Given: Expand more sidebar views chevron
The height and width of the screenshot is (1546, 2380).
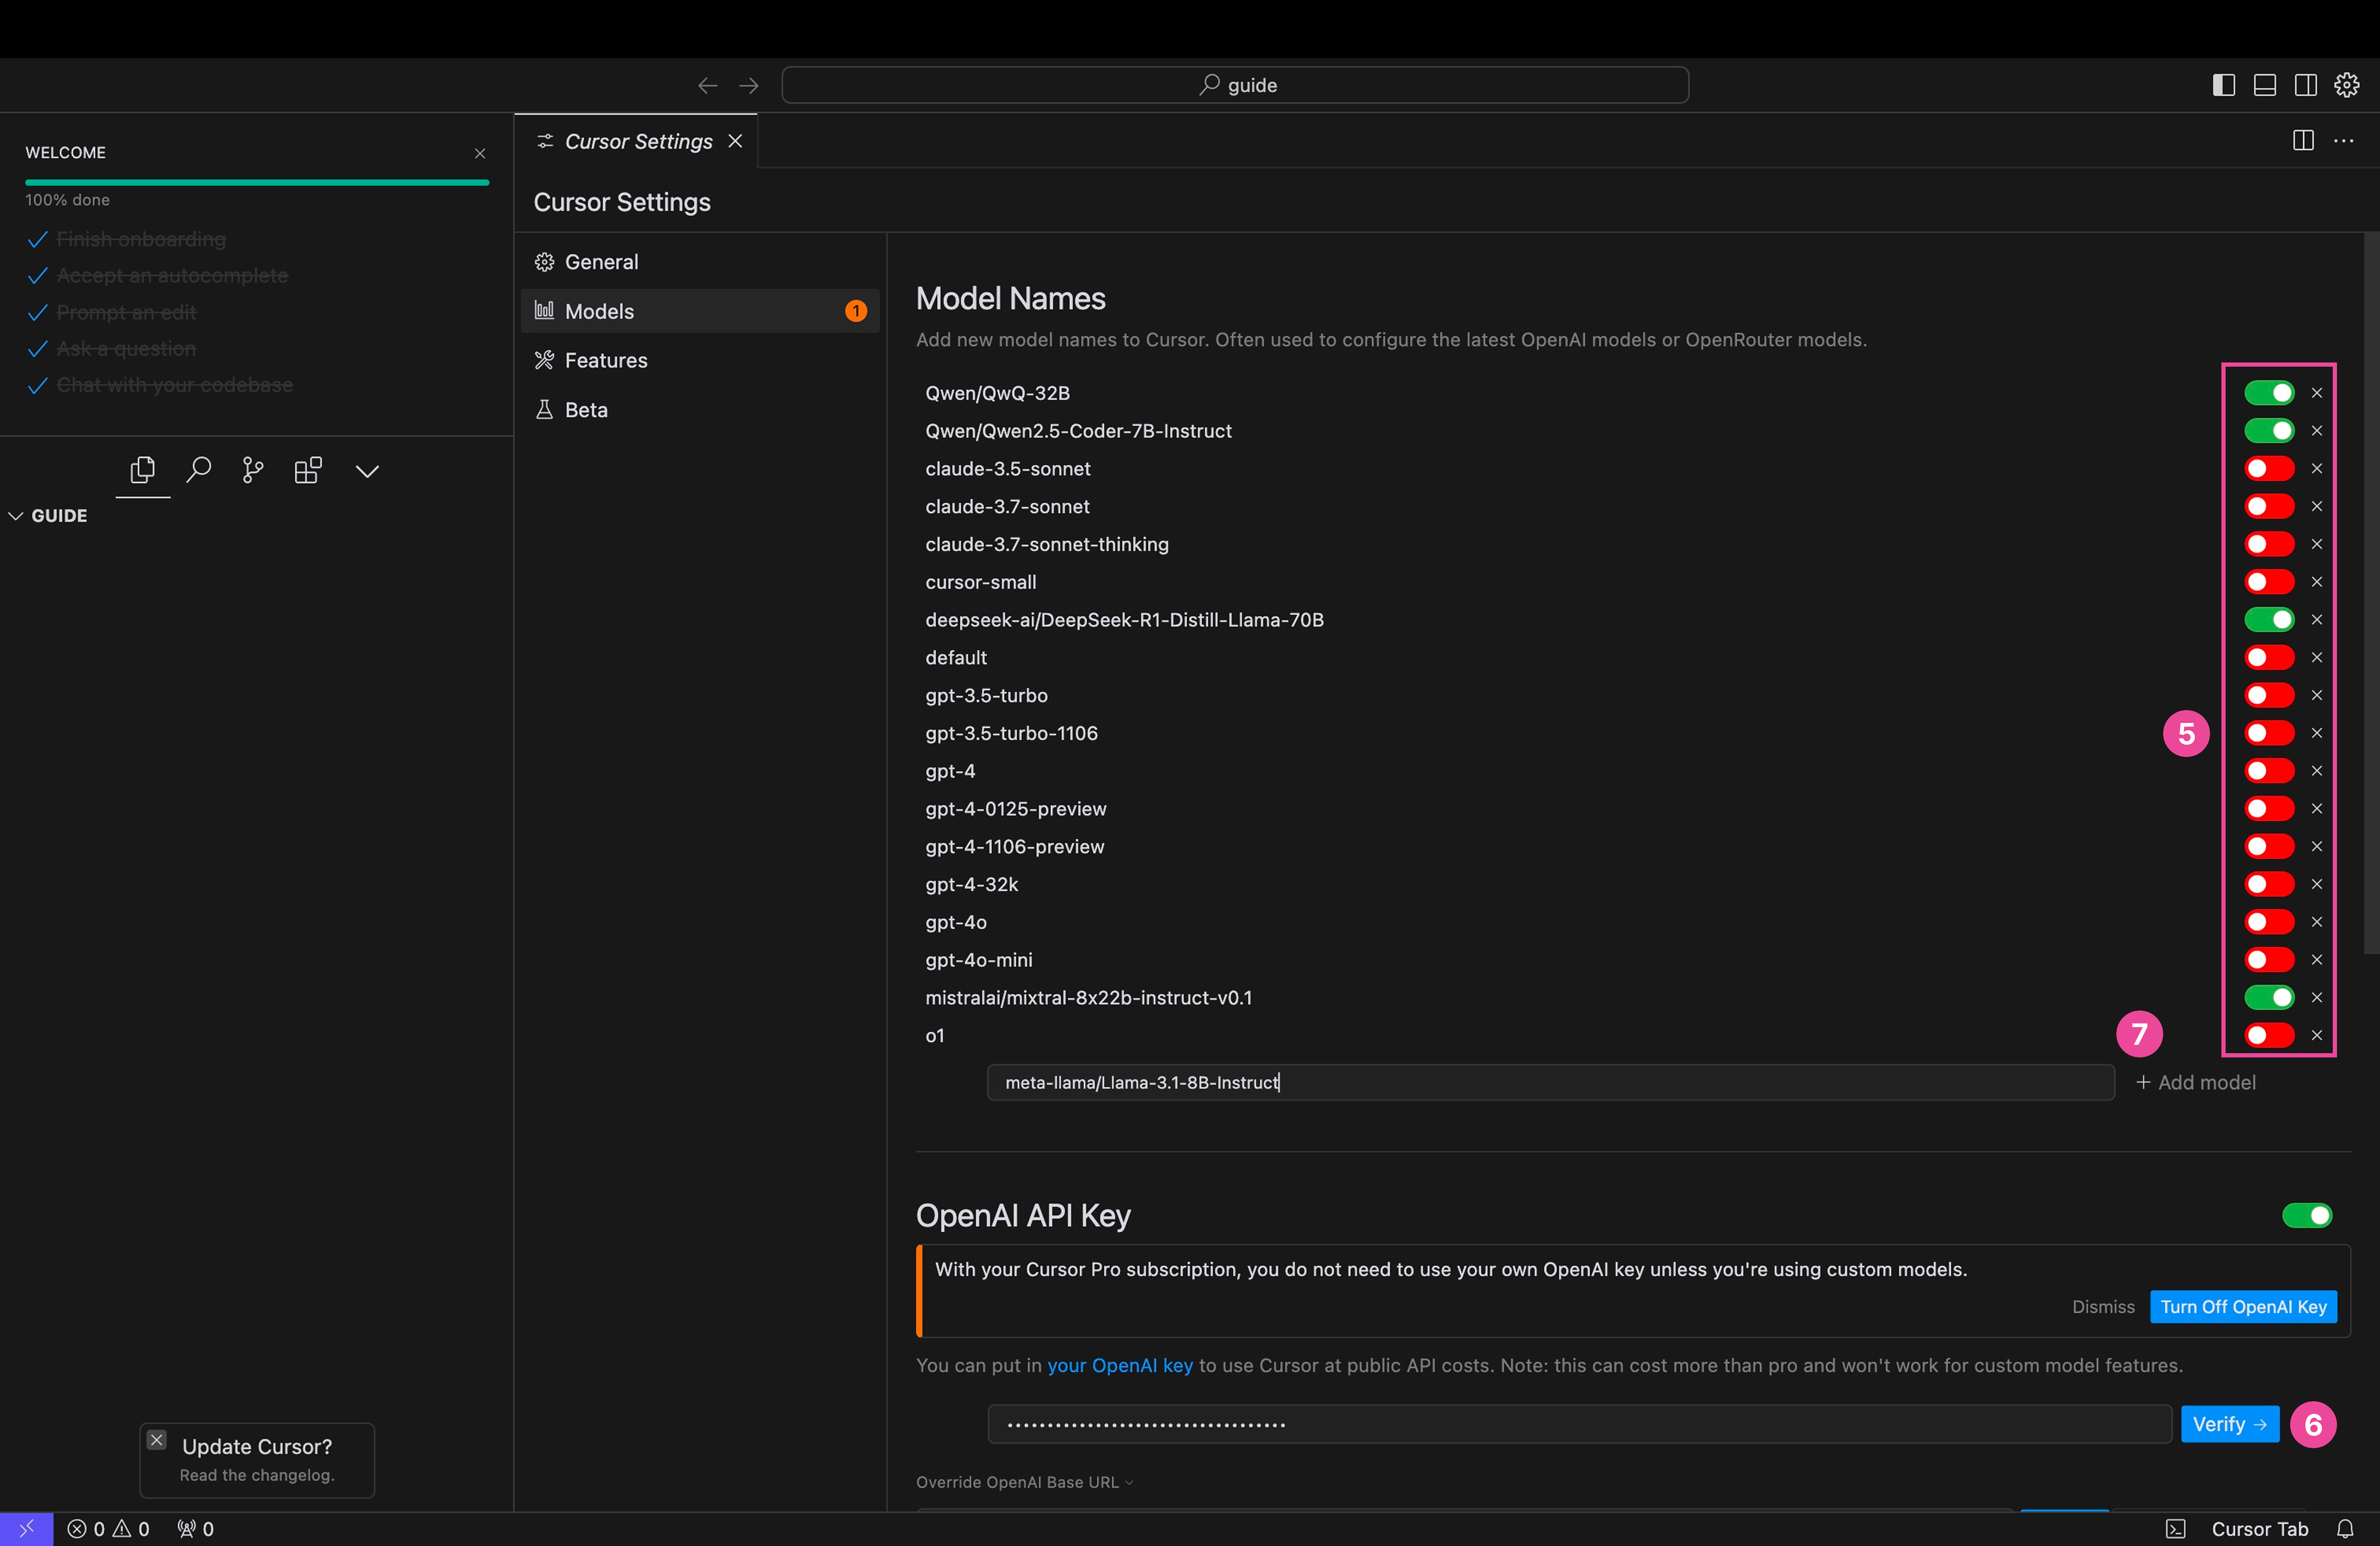Looking at the screenshot, I should [367, 471].
